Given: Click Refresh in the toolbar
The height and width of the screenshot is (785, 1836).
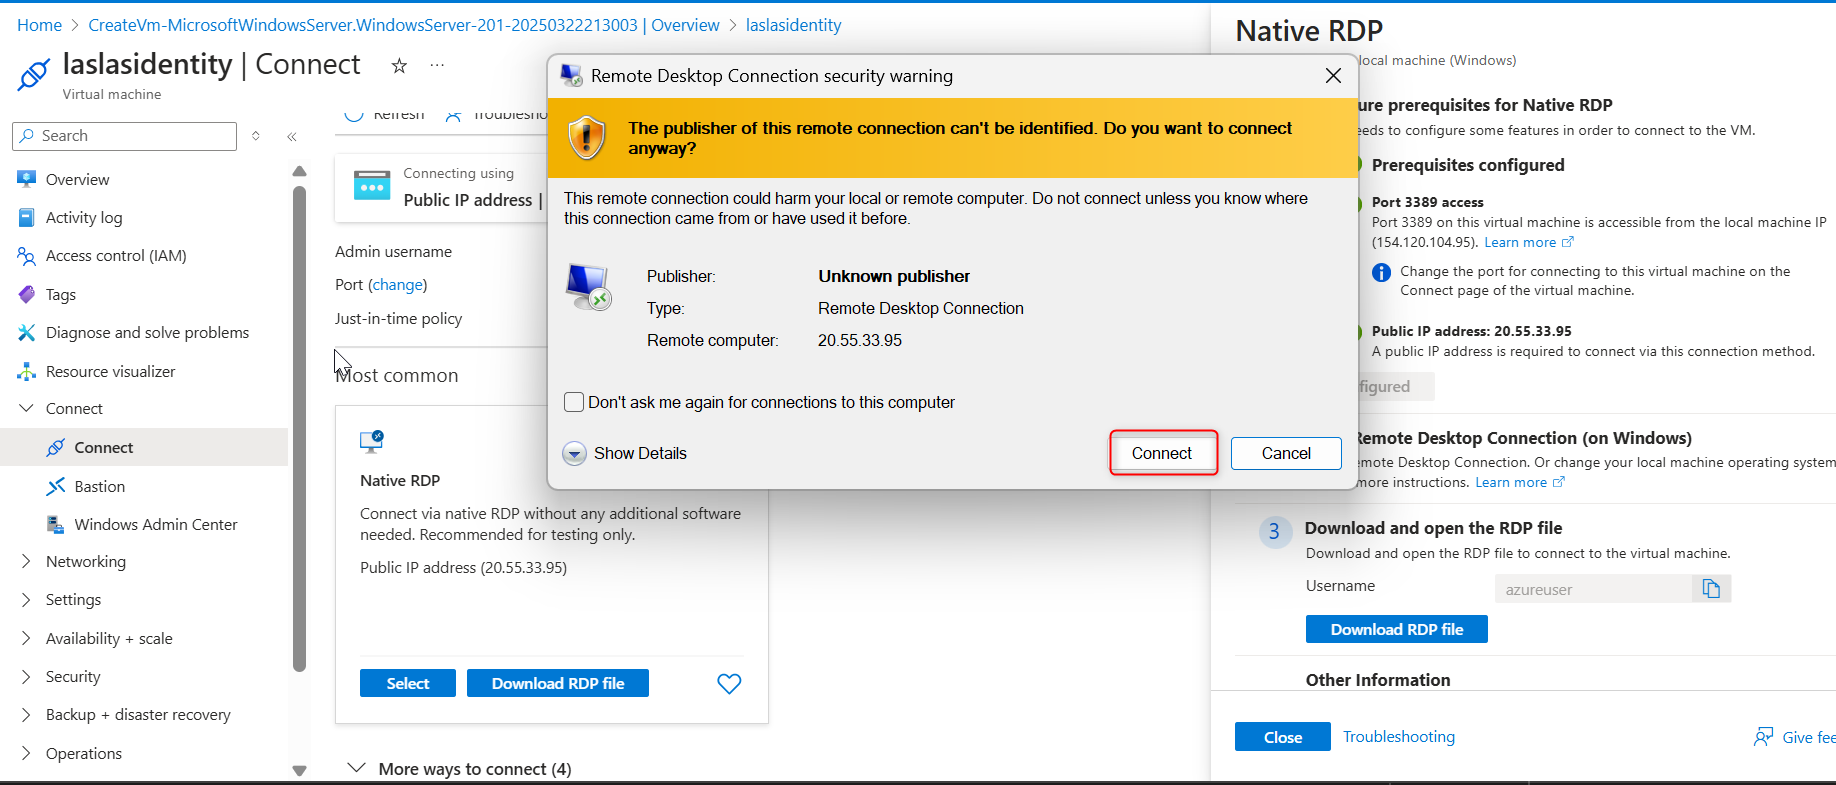Looking at the screenshot, I should click(x=386, y=114).
